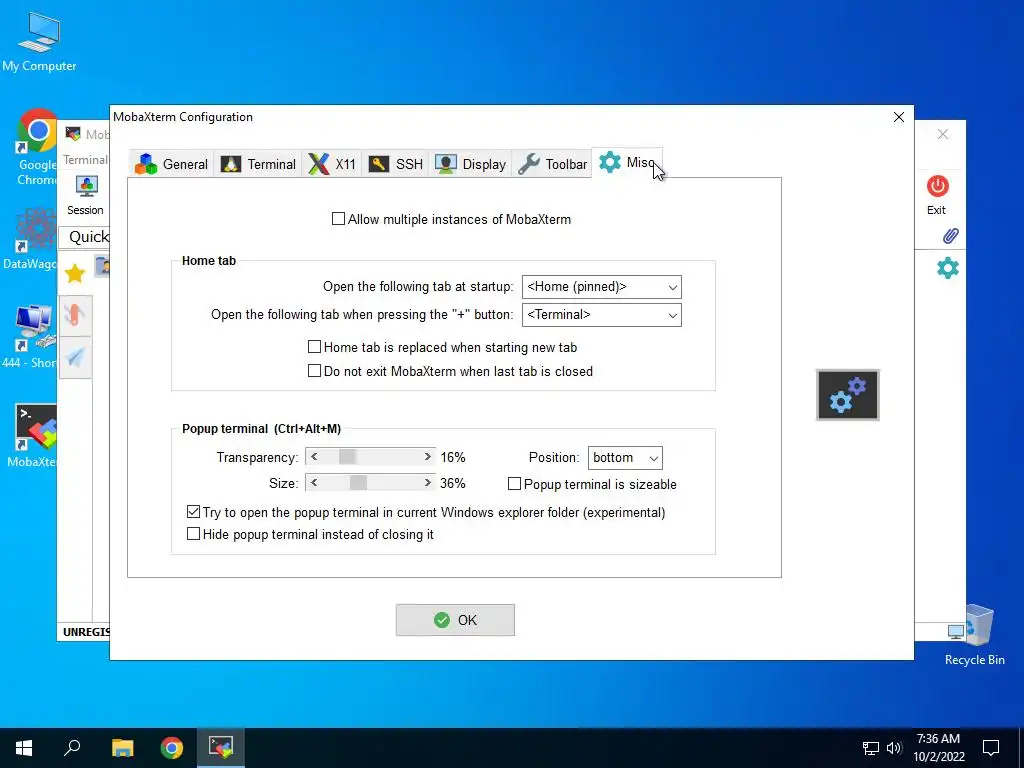Close the MobaXterm Configuration dialog

[x=899, y=117]
